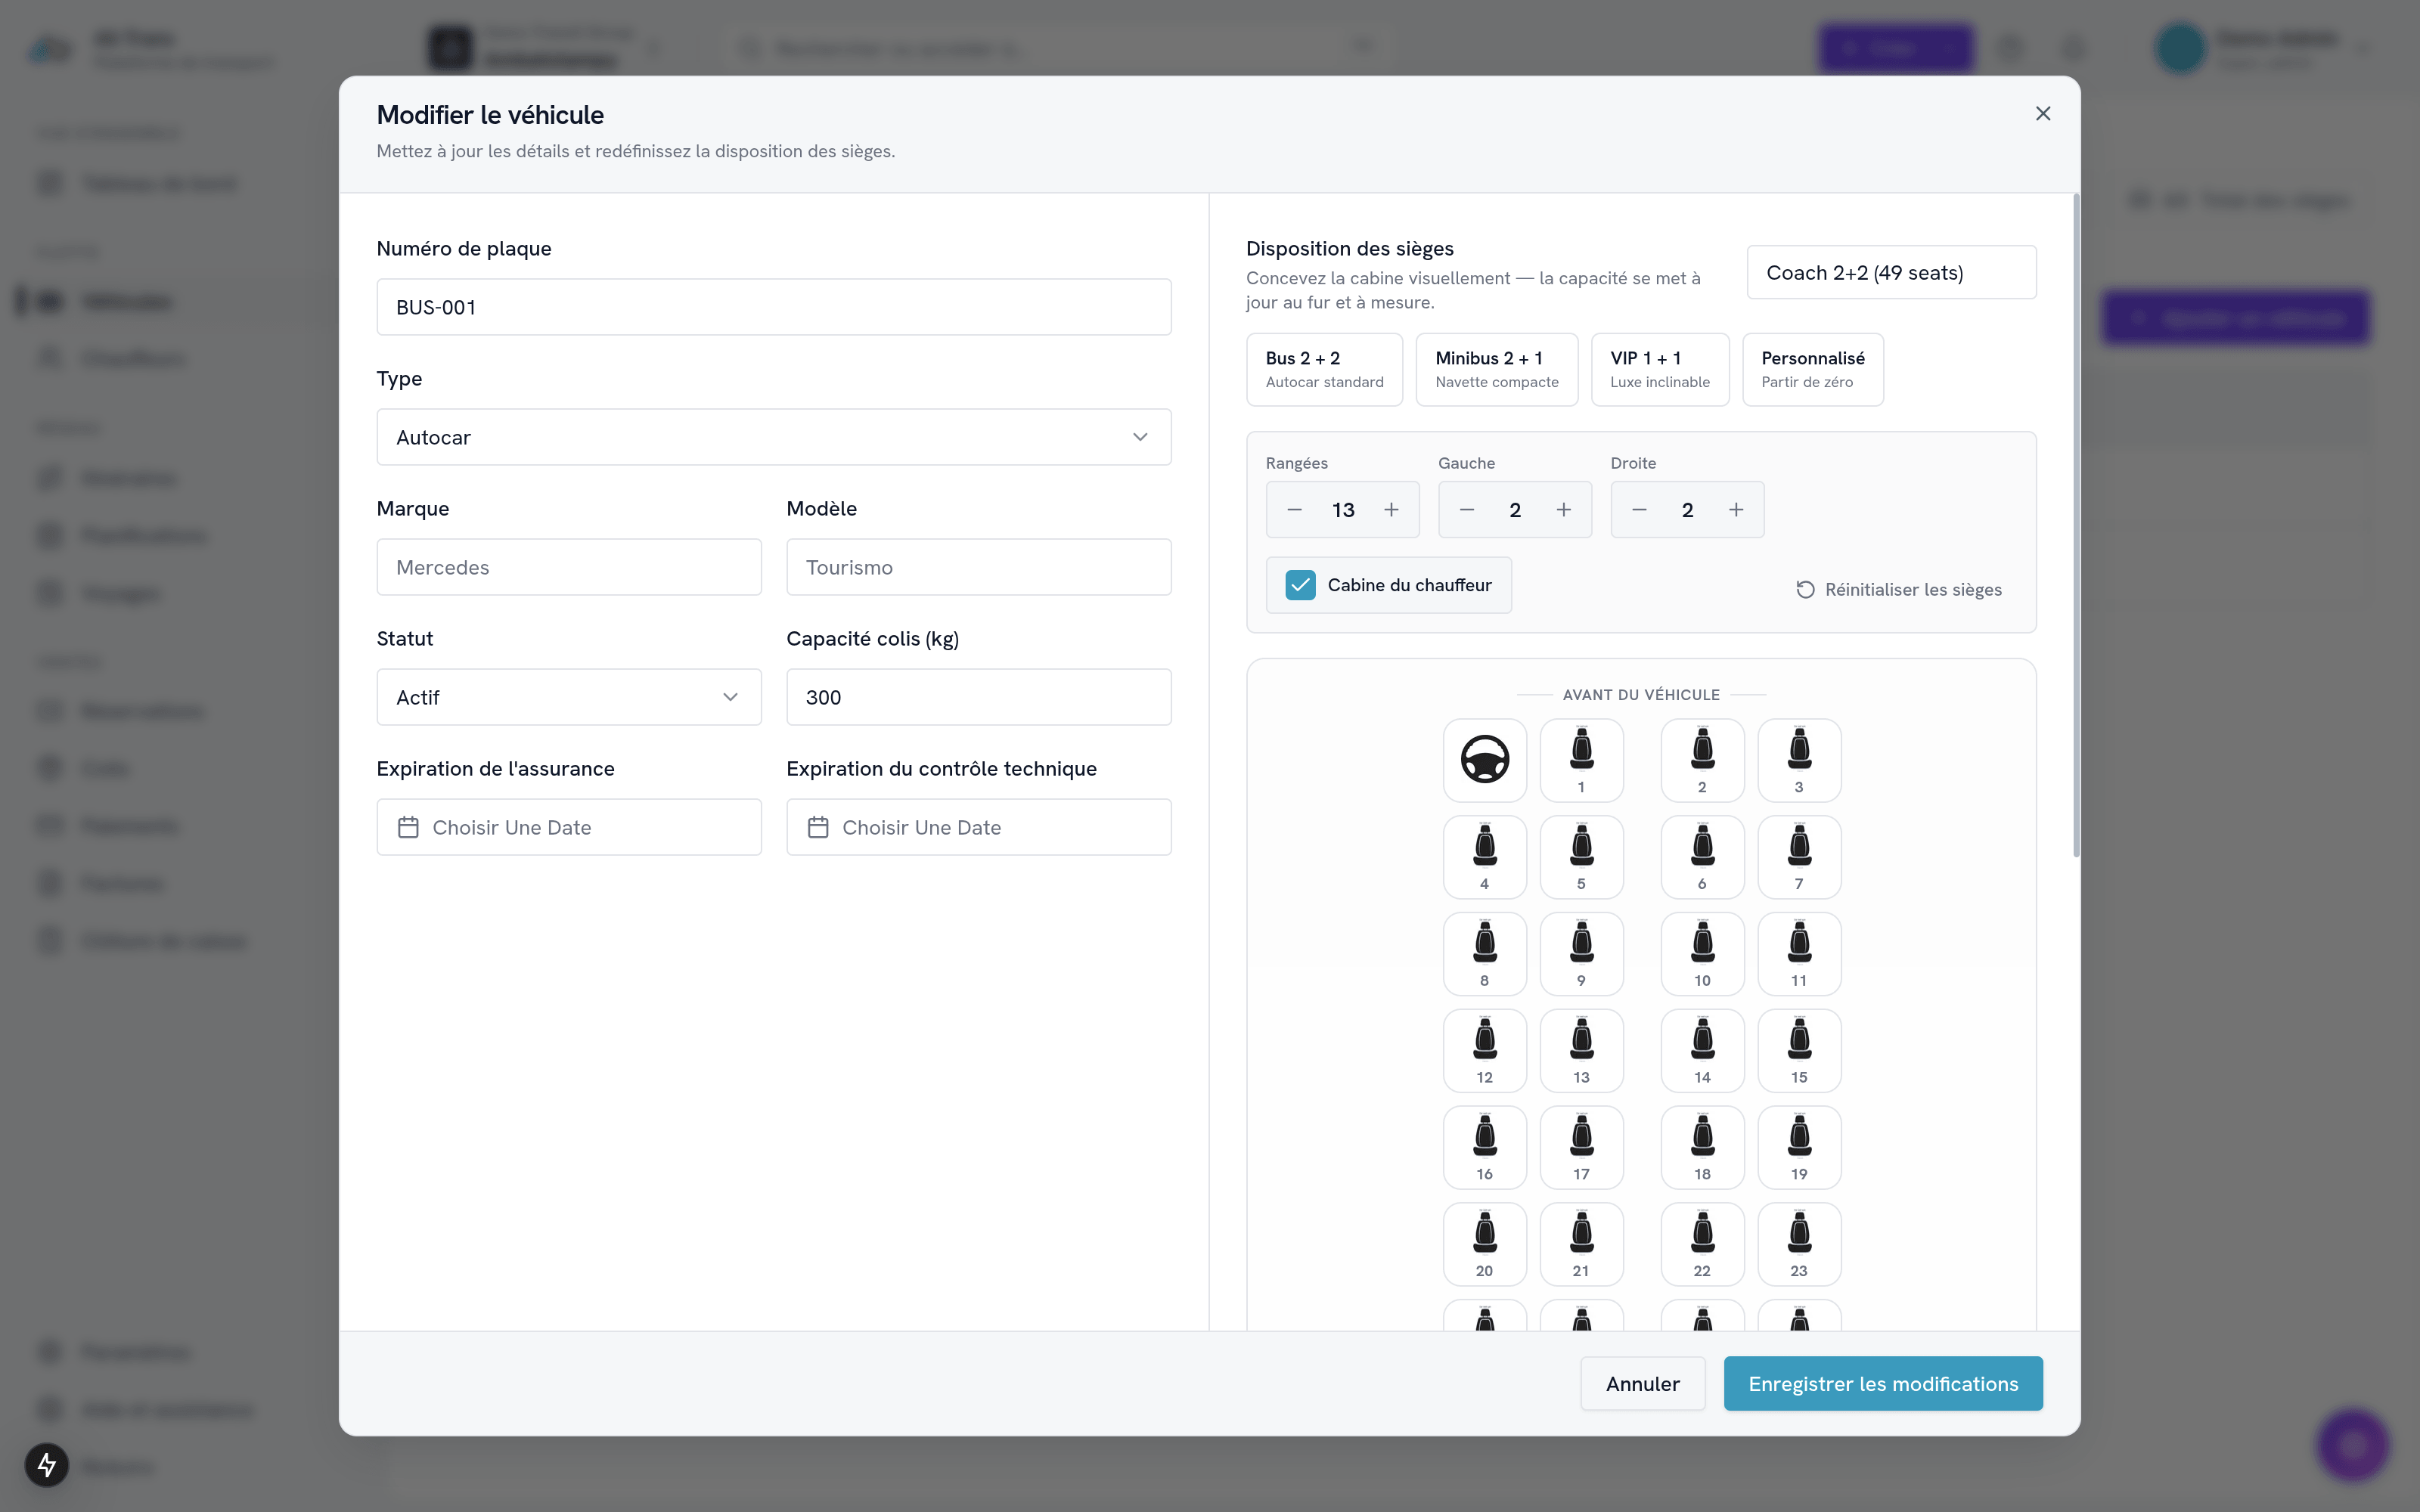Save with Enregistrer les modifications
This screenshot has width=2420, height=1512.
point(1883,1384)
